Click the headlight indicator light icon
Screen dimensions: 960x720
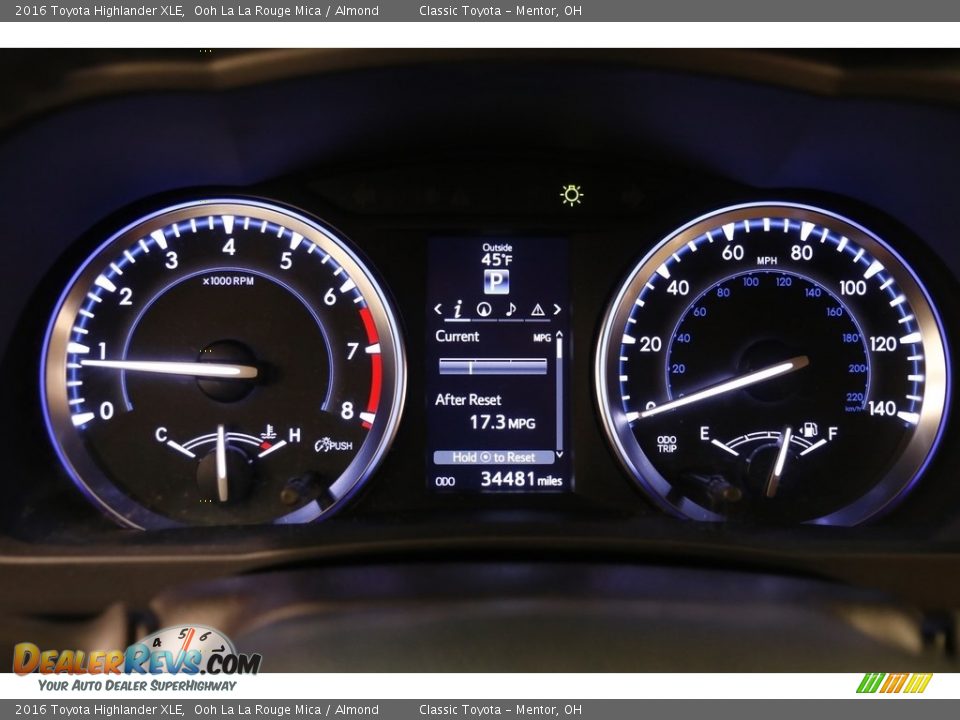click(x=571, y=195)
